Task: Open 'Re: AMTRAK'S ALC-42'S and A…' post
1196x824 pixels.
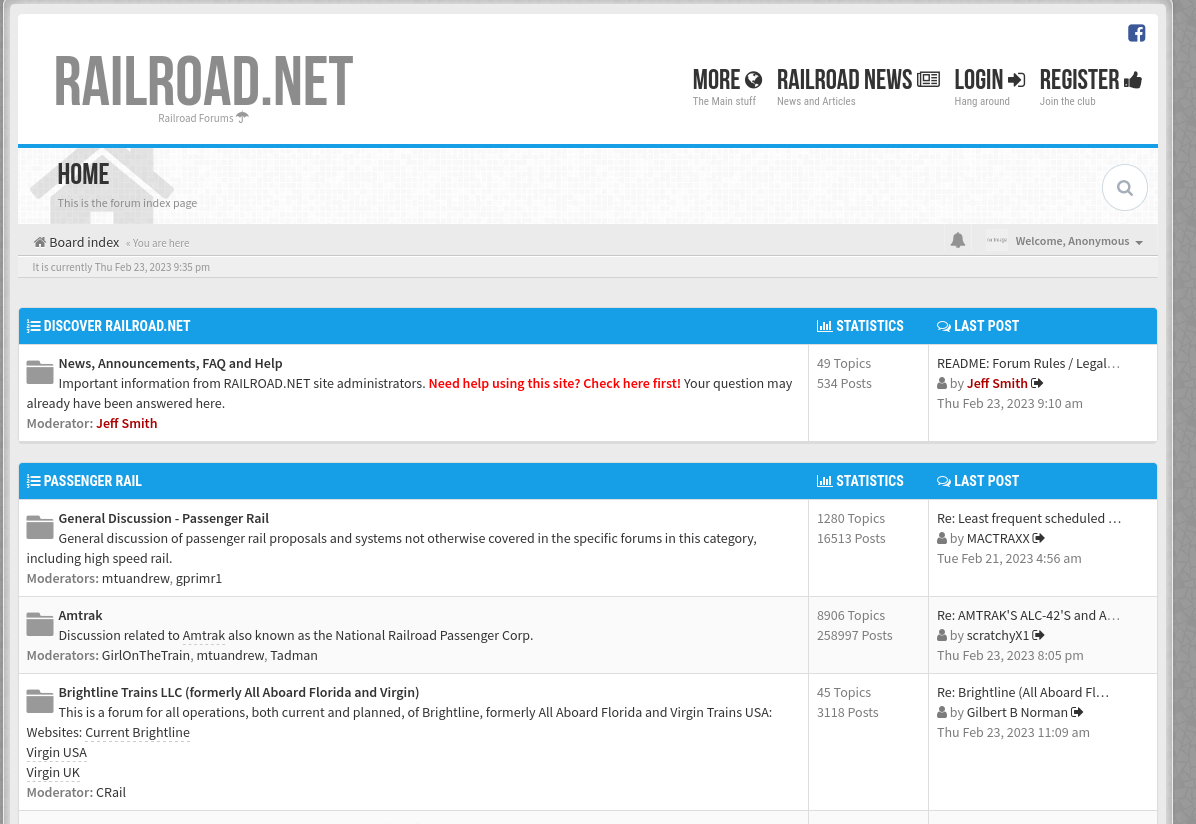Action: (1028, 615)
